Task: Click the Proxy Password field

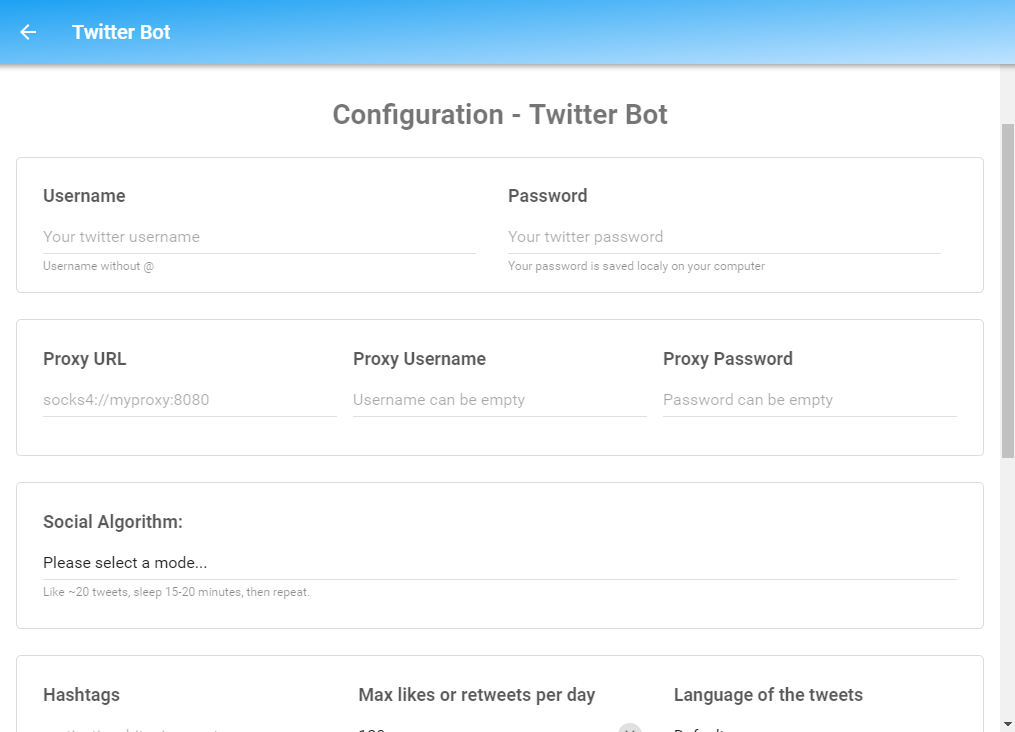Action: (810, 399)
